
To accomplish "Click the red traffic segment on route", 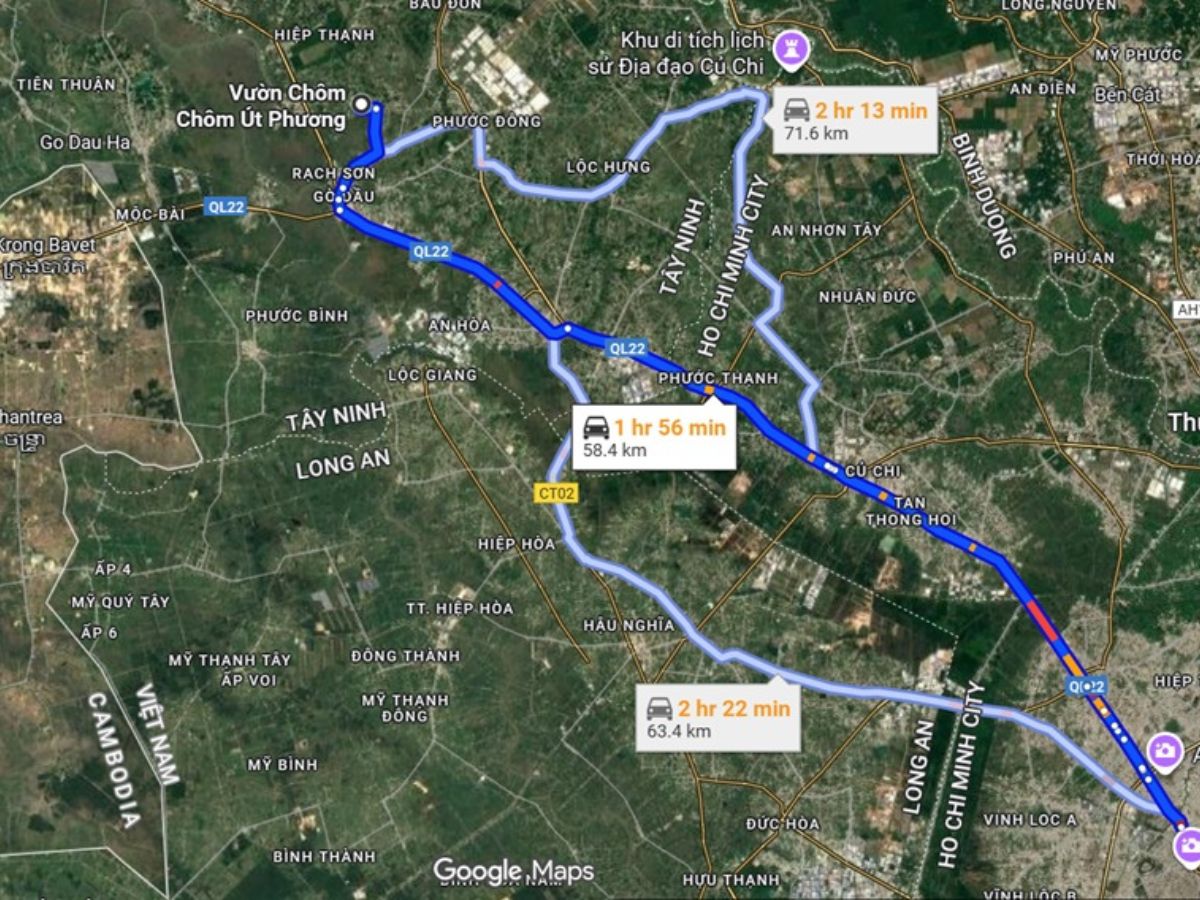I will point(1041,620).
